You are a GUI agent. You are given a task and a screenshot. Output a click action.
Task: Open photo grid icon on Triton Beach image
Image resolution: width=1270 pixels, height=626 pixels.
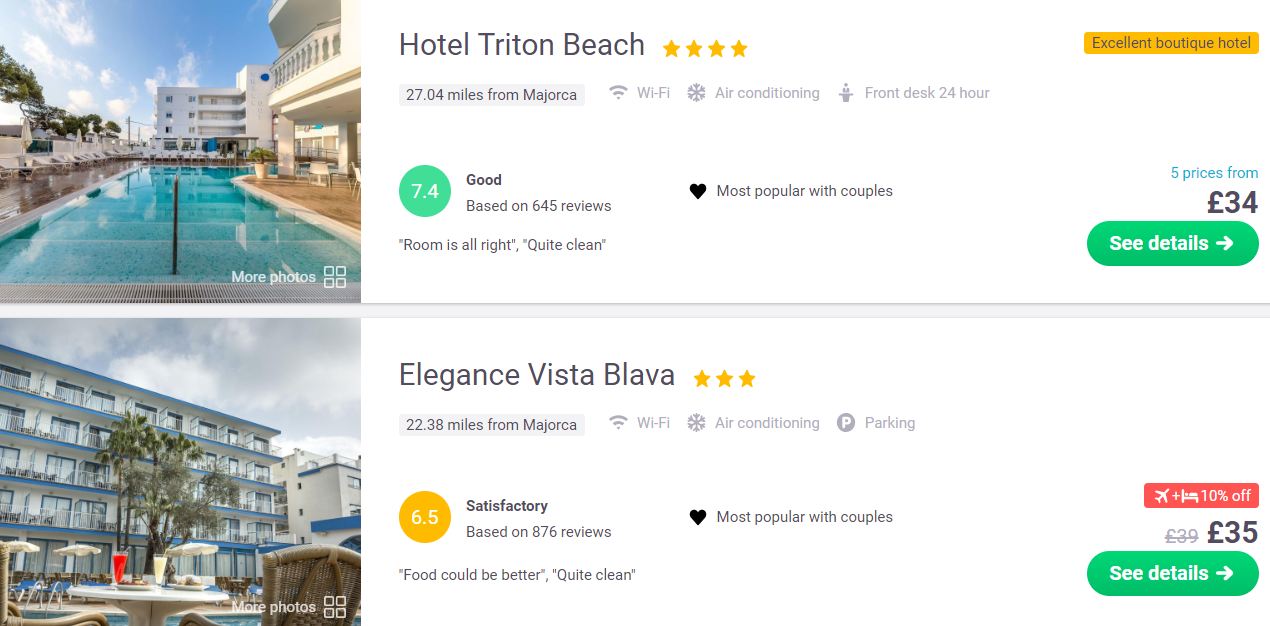pyautogui.click(x=335, y=277)
